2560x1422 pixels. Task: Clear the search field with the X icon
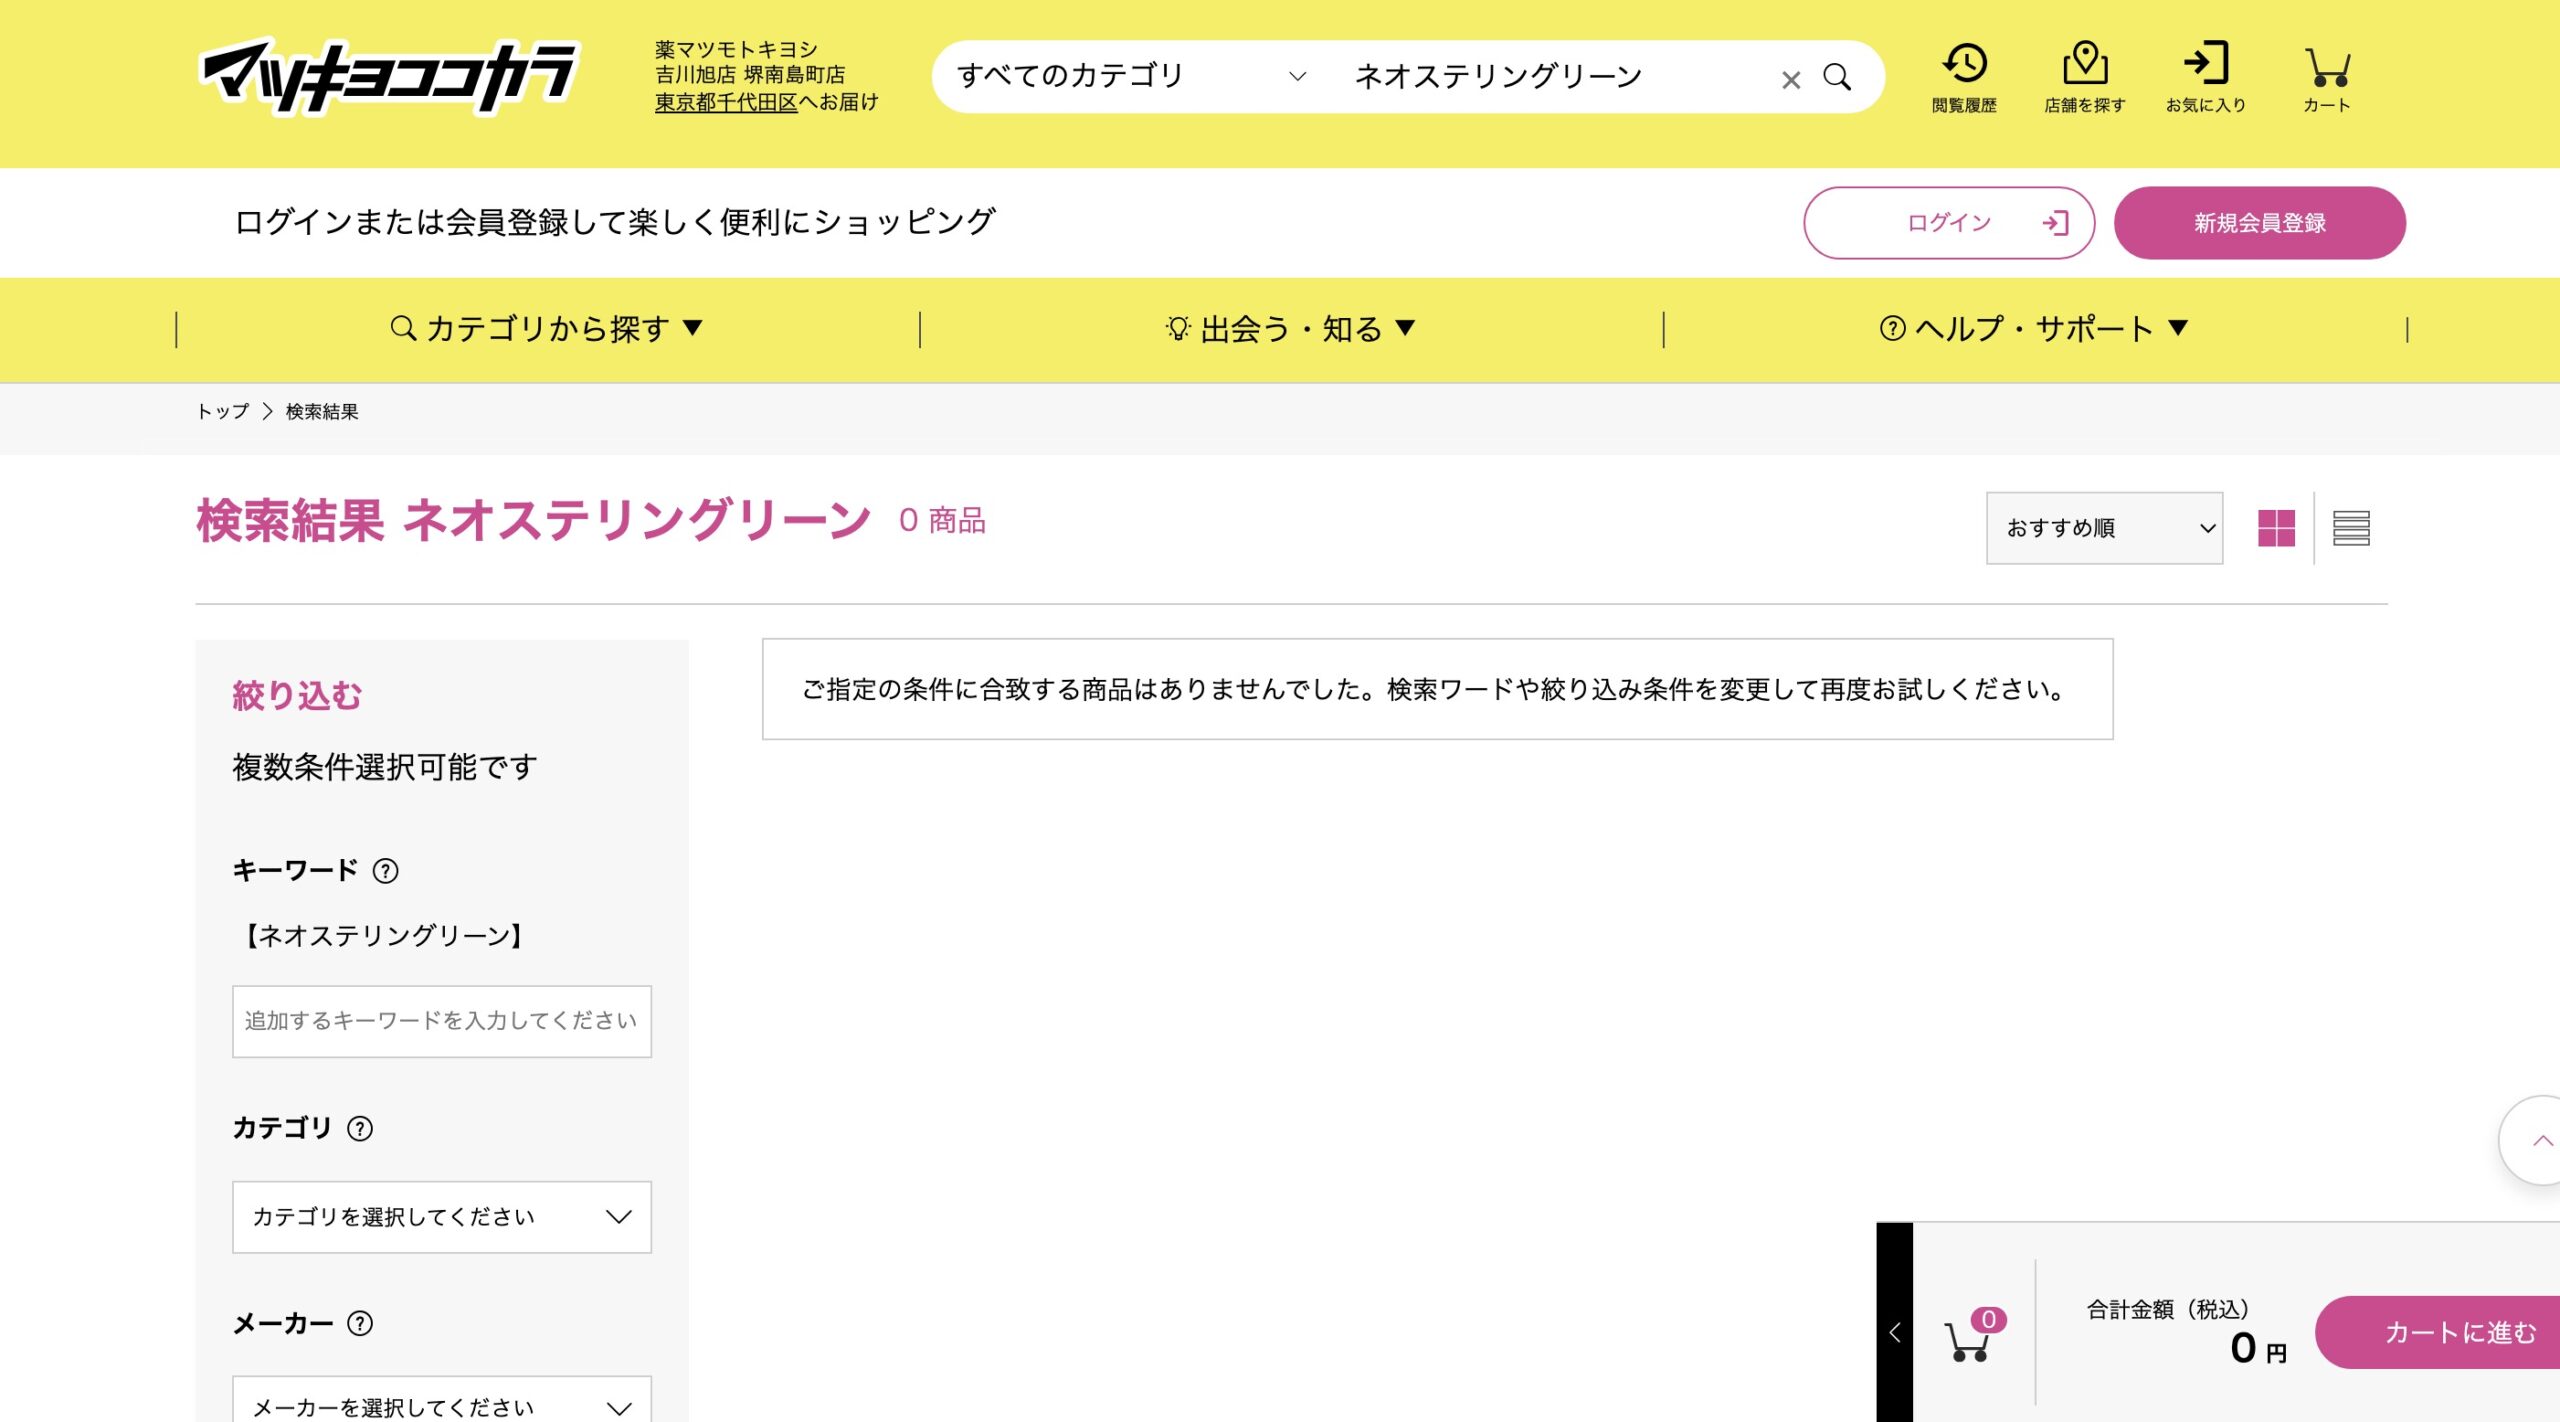pos(1789,80)
